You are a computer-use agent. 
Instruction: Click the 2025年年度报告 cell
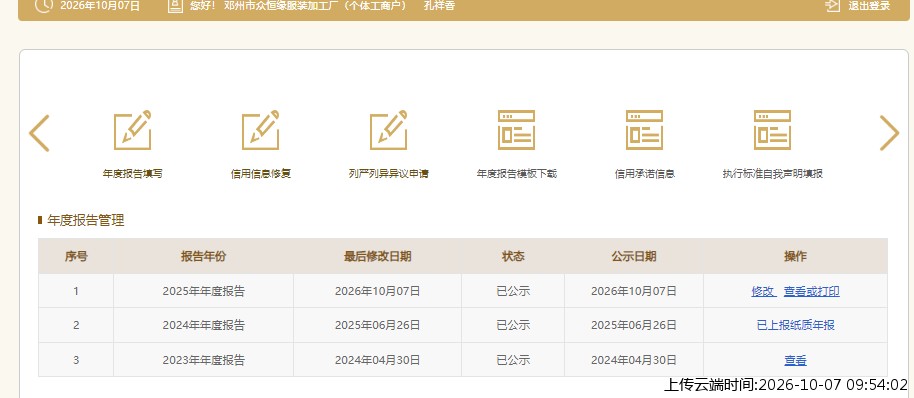(x=203, y=291)
